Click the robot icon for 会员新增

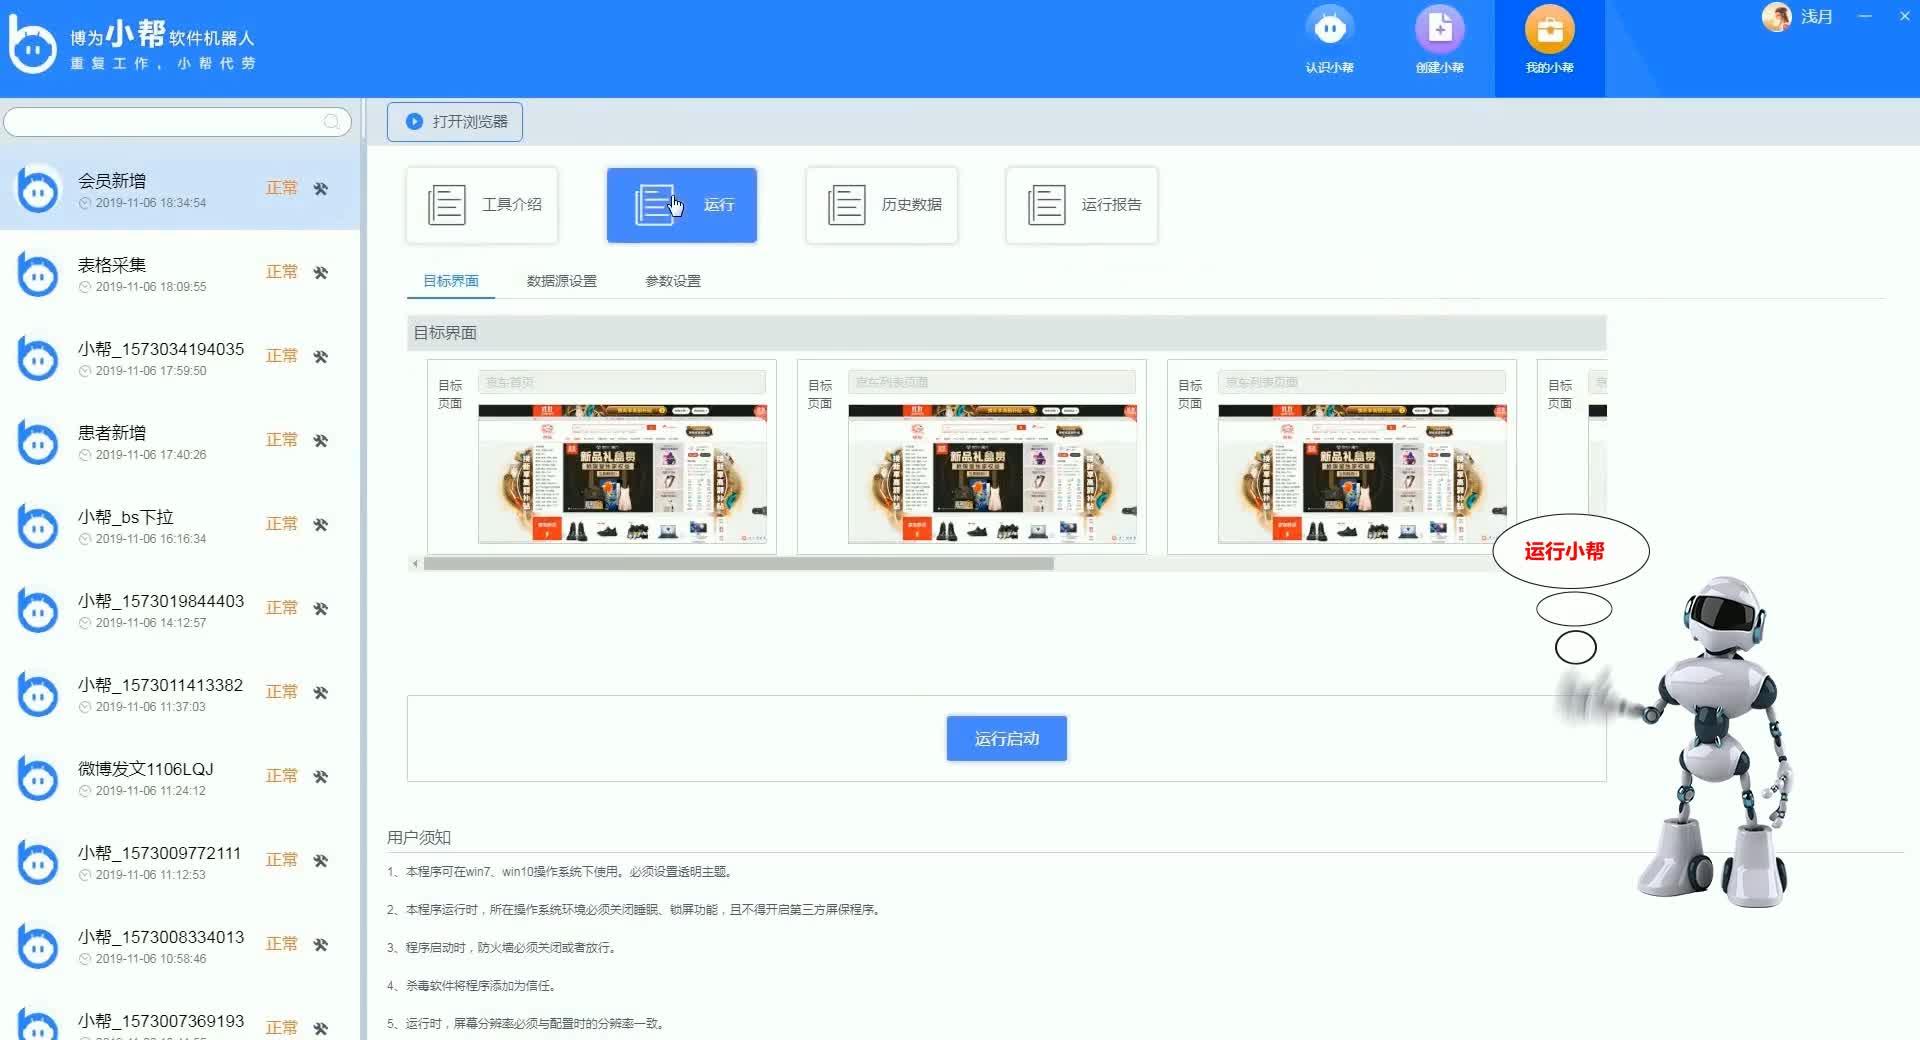tap(38, 189)
